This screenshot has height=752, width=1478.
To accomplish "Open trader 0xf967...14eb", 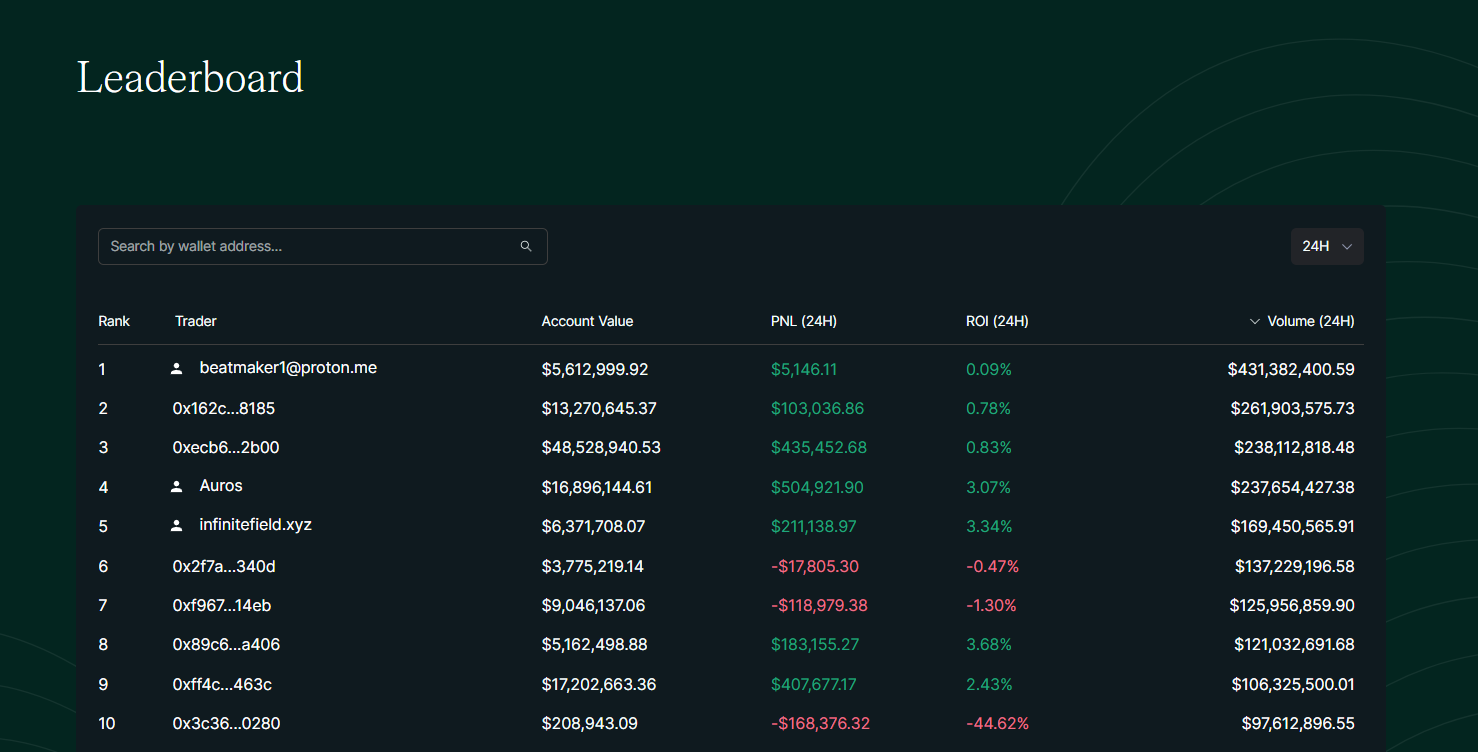I will (x=222, y=605).
